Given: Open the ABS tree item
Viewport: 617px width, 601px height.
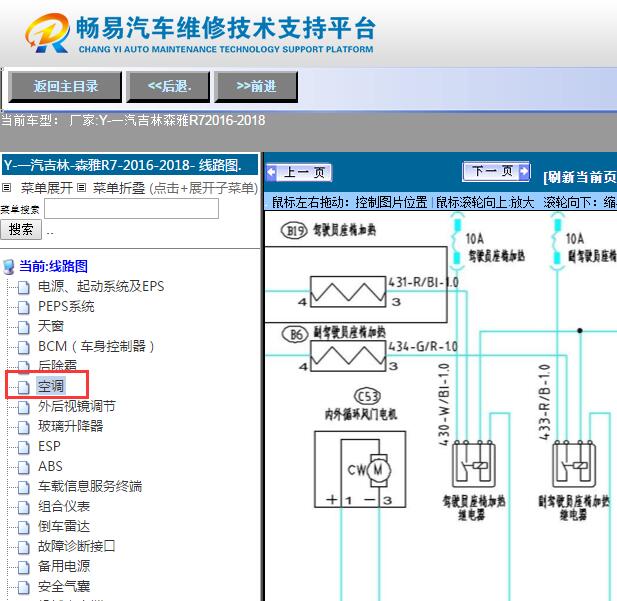Looking at the screenshot, I should pyautogui.click(x=50, y=466).
